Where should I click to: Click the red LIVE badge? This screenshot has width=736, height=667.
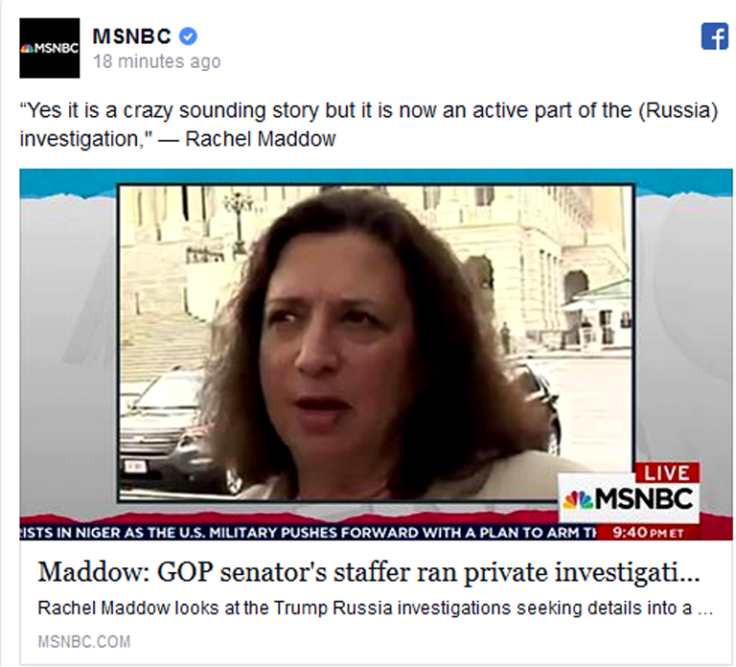(667, 473)
